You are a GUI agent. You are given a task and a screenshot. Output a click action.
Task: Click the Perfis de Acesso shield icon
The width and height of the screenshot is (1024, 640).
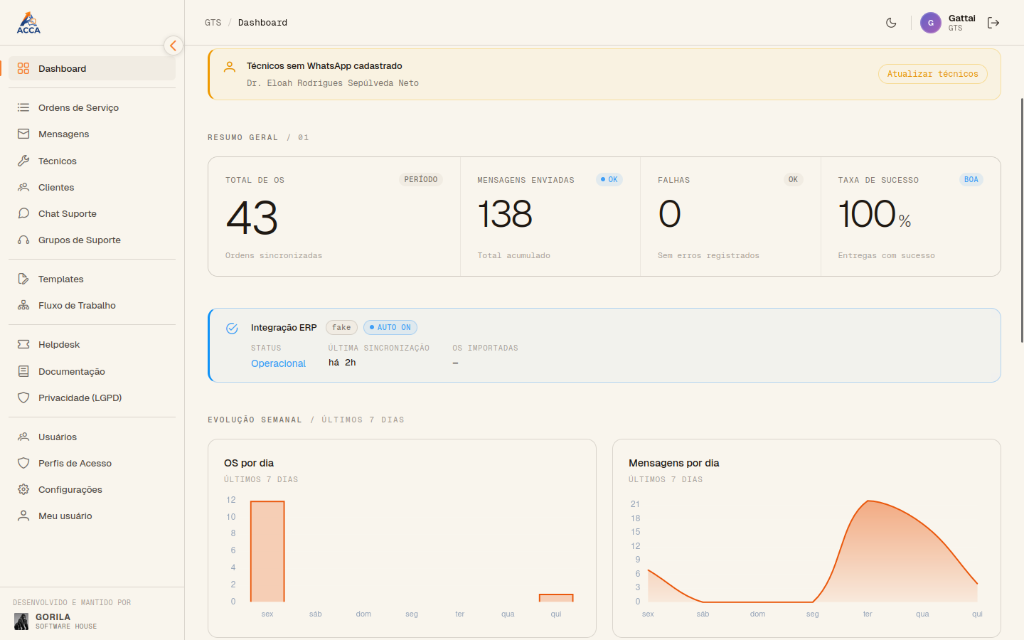(x=24, y=463)
